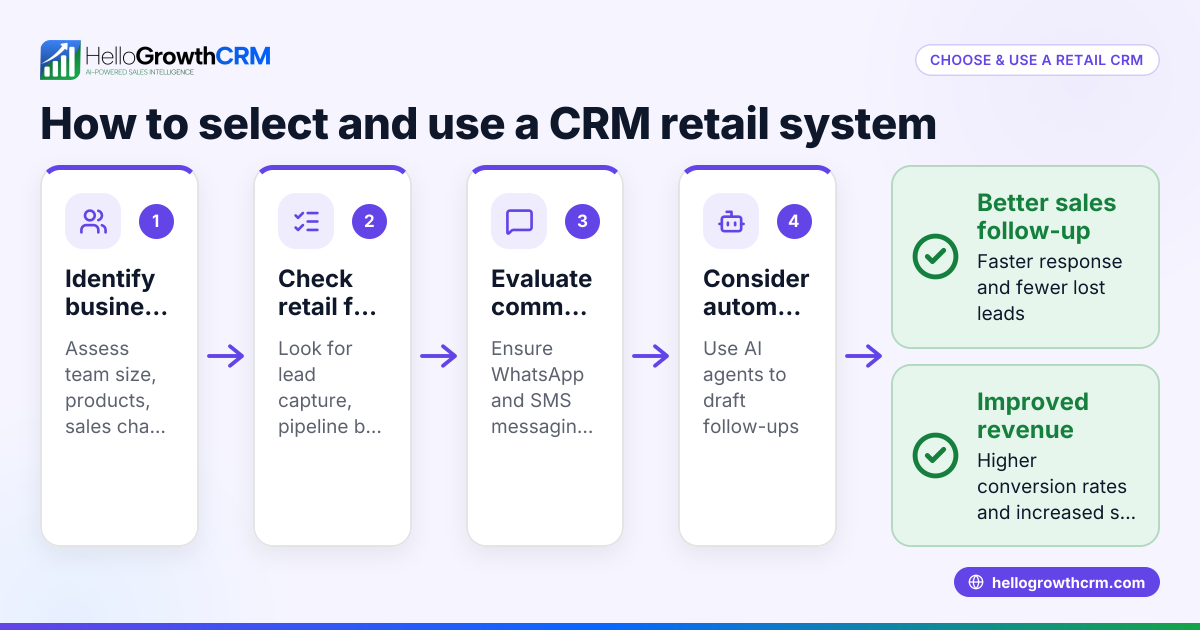
Task: Select the 'Identify busine…' card title
Action: coord(116,292)
